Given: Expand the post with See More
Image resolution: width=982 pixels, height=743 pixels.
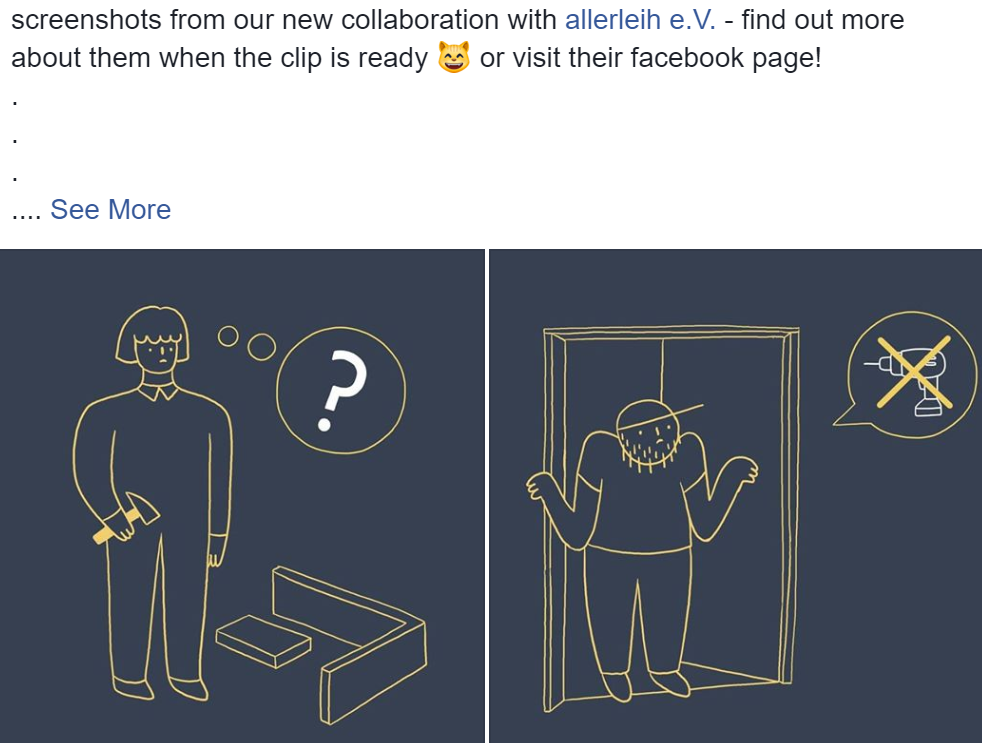Looking at the screenshot, I should click(x=110, y=209).
